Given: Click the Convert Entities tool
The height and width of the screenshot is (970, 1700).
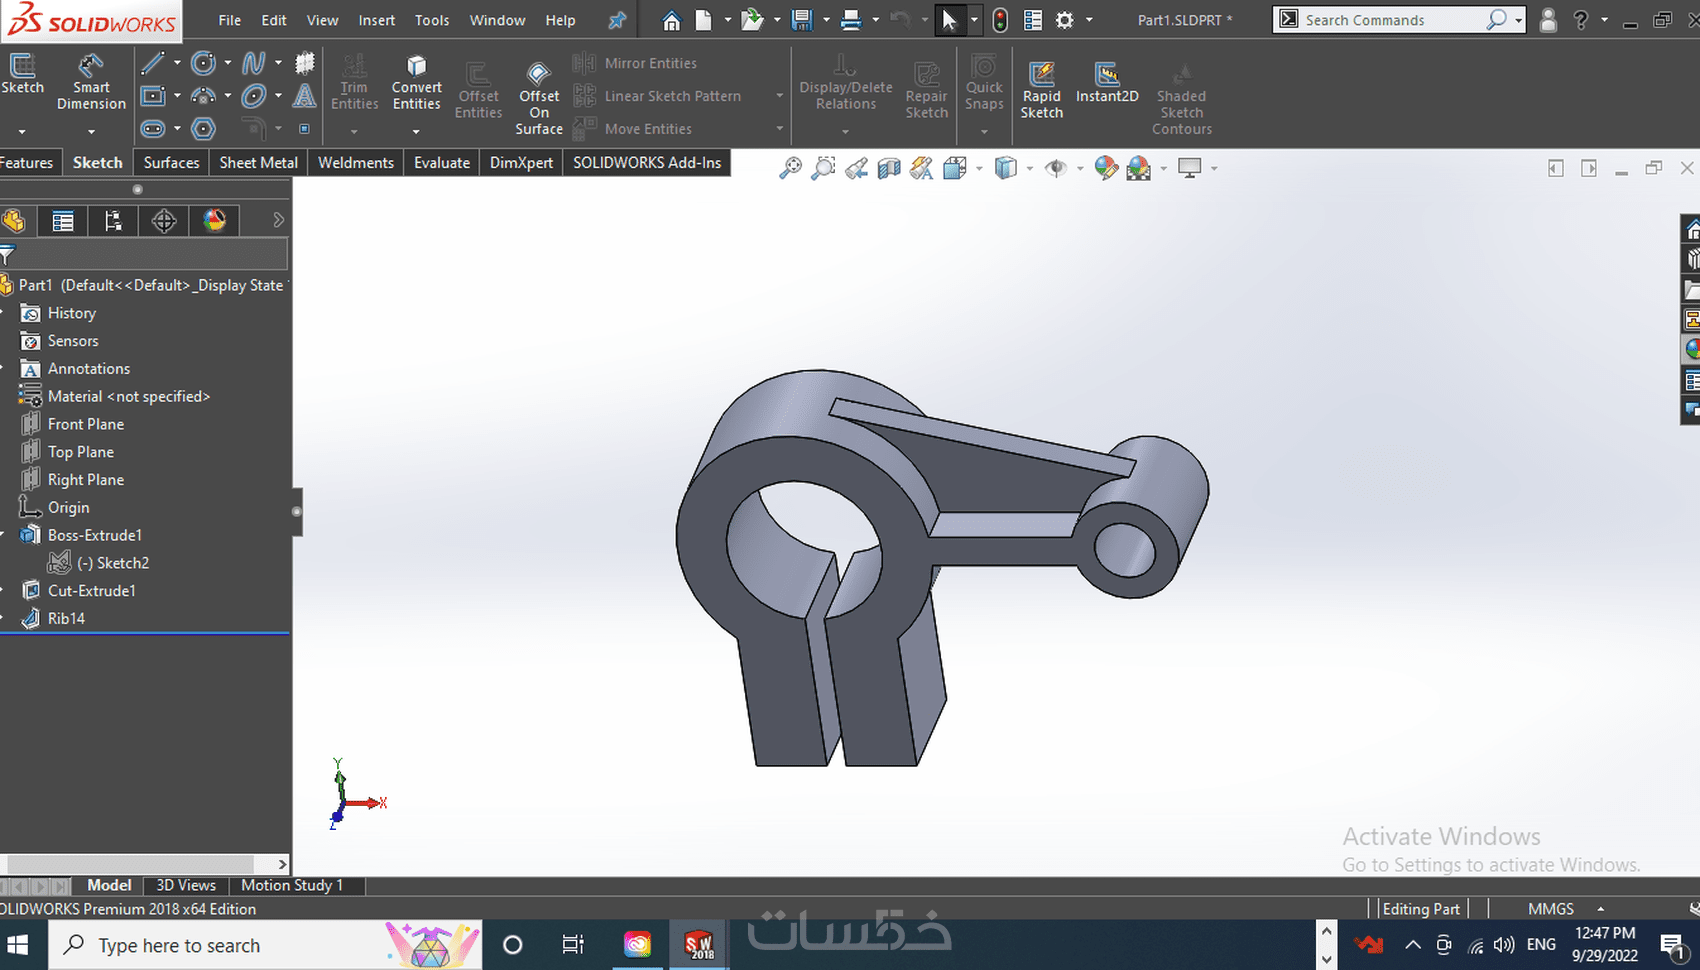Looking at the screenshot, I should coord(416,82).
